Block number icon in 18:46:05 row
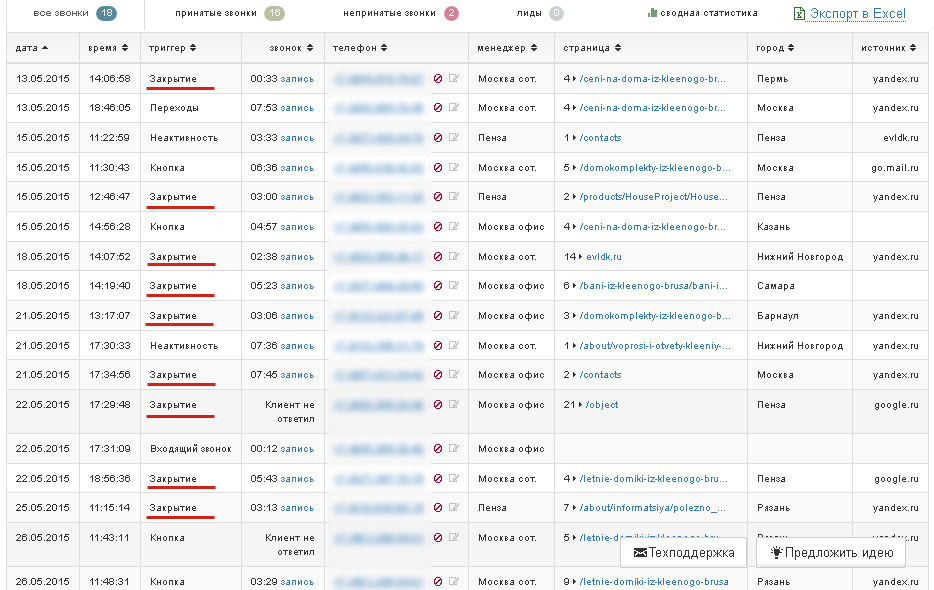934x590 pixels. pyautogui.click(x=438, y=108)
